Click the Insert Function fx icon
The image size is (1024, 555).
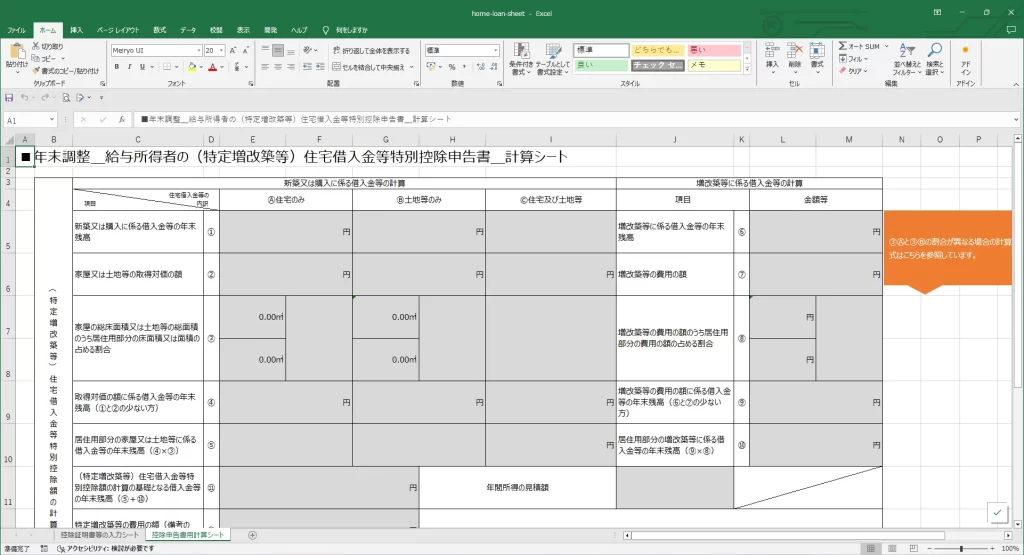click(x=121, y=118)
